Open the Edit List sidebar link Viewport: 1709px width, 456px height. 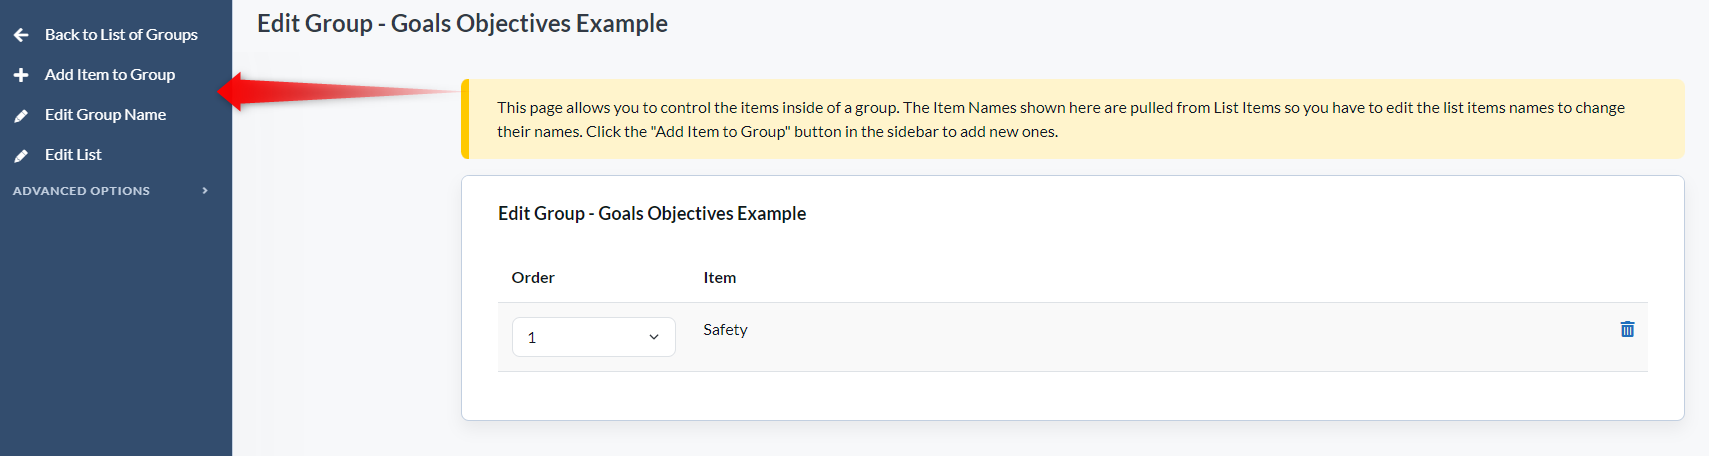(x=73, y=155)
